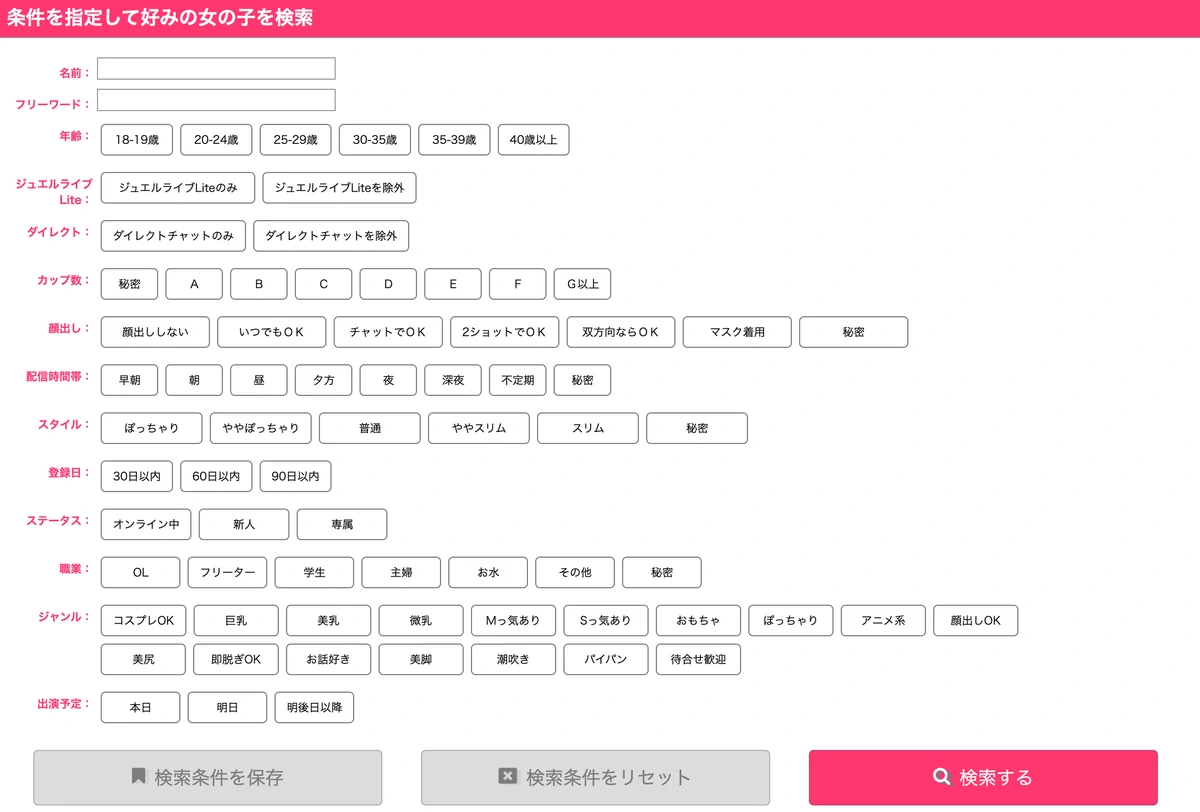The height and width of the screenshot is (812, 1200).
Task: Click the 検索条件を保存 button
Action: [x=208, y=777]
